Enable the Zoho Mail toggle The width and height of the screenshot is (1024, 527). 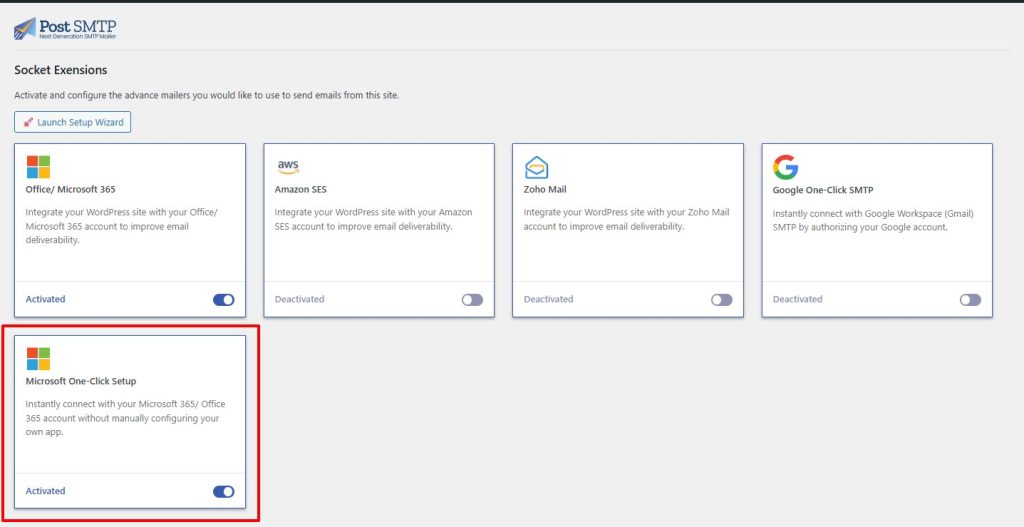(721, 299)
